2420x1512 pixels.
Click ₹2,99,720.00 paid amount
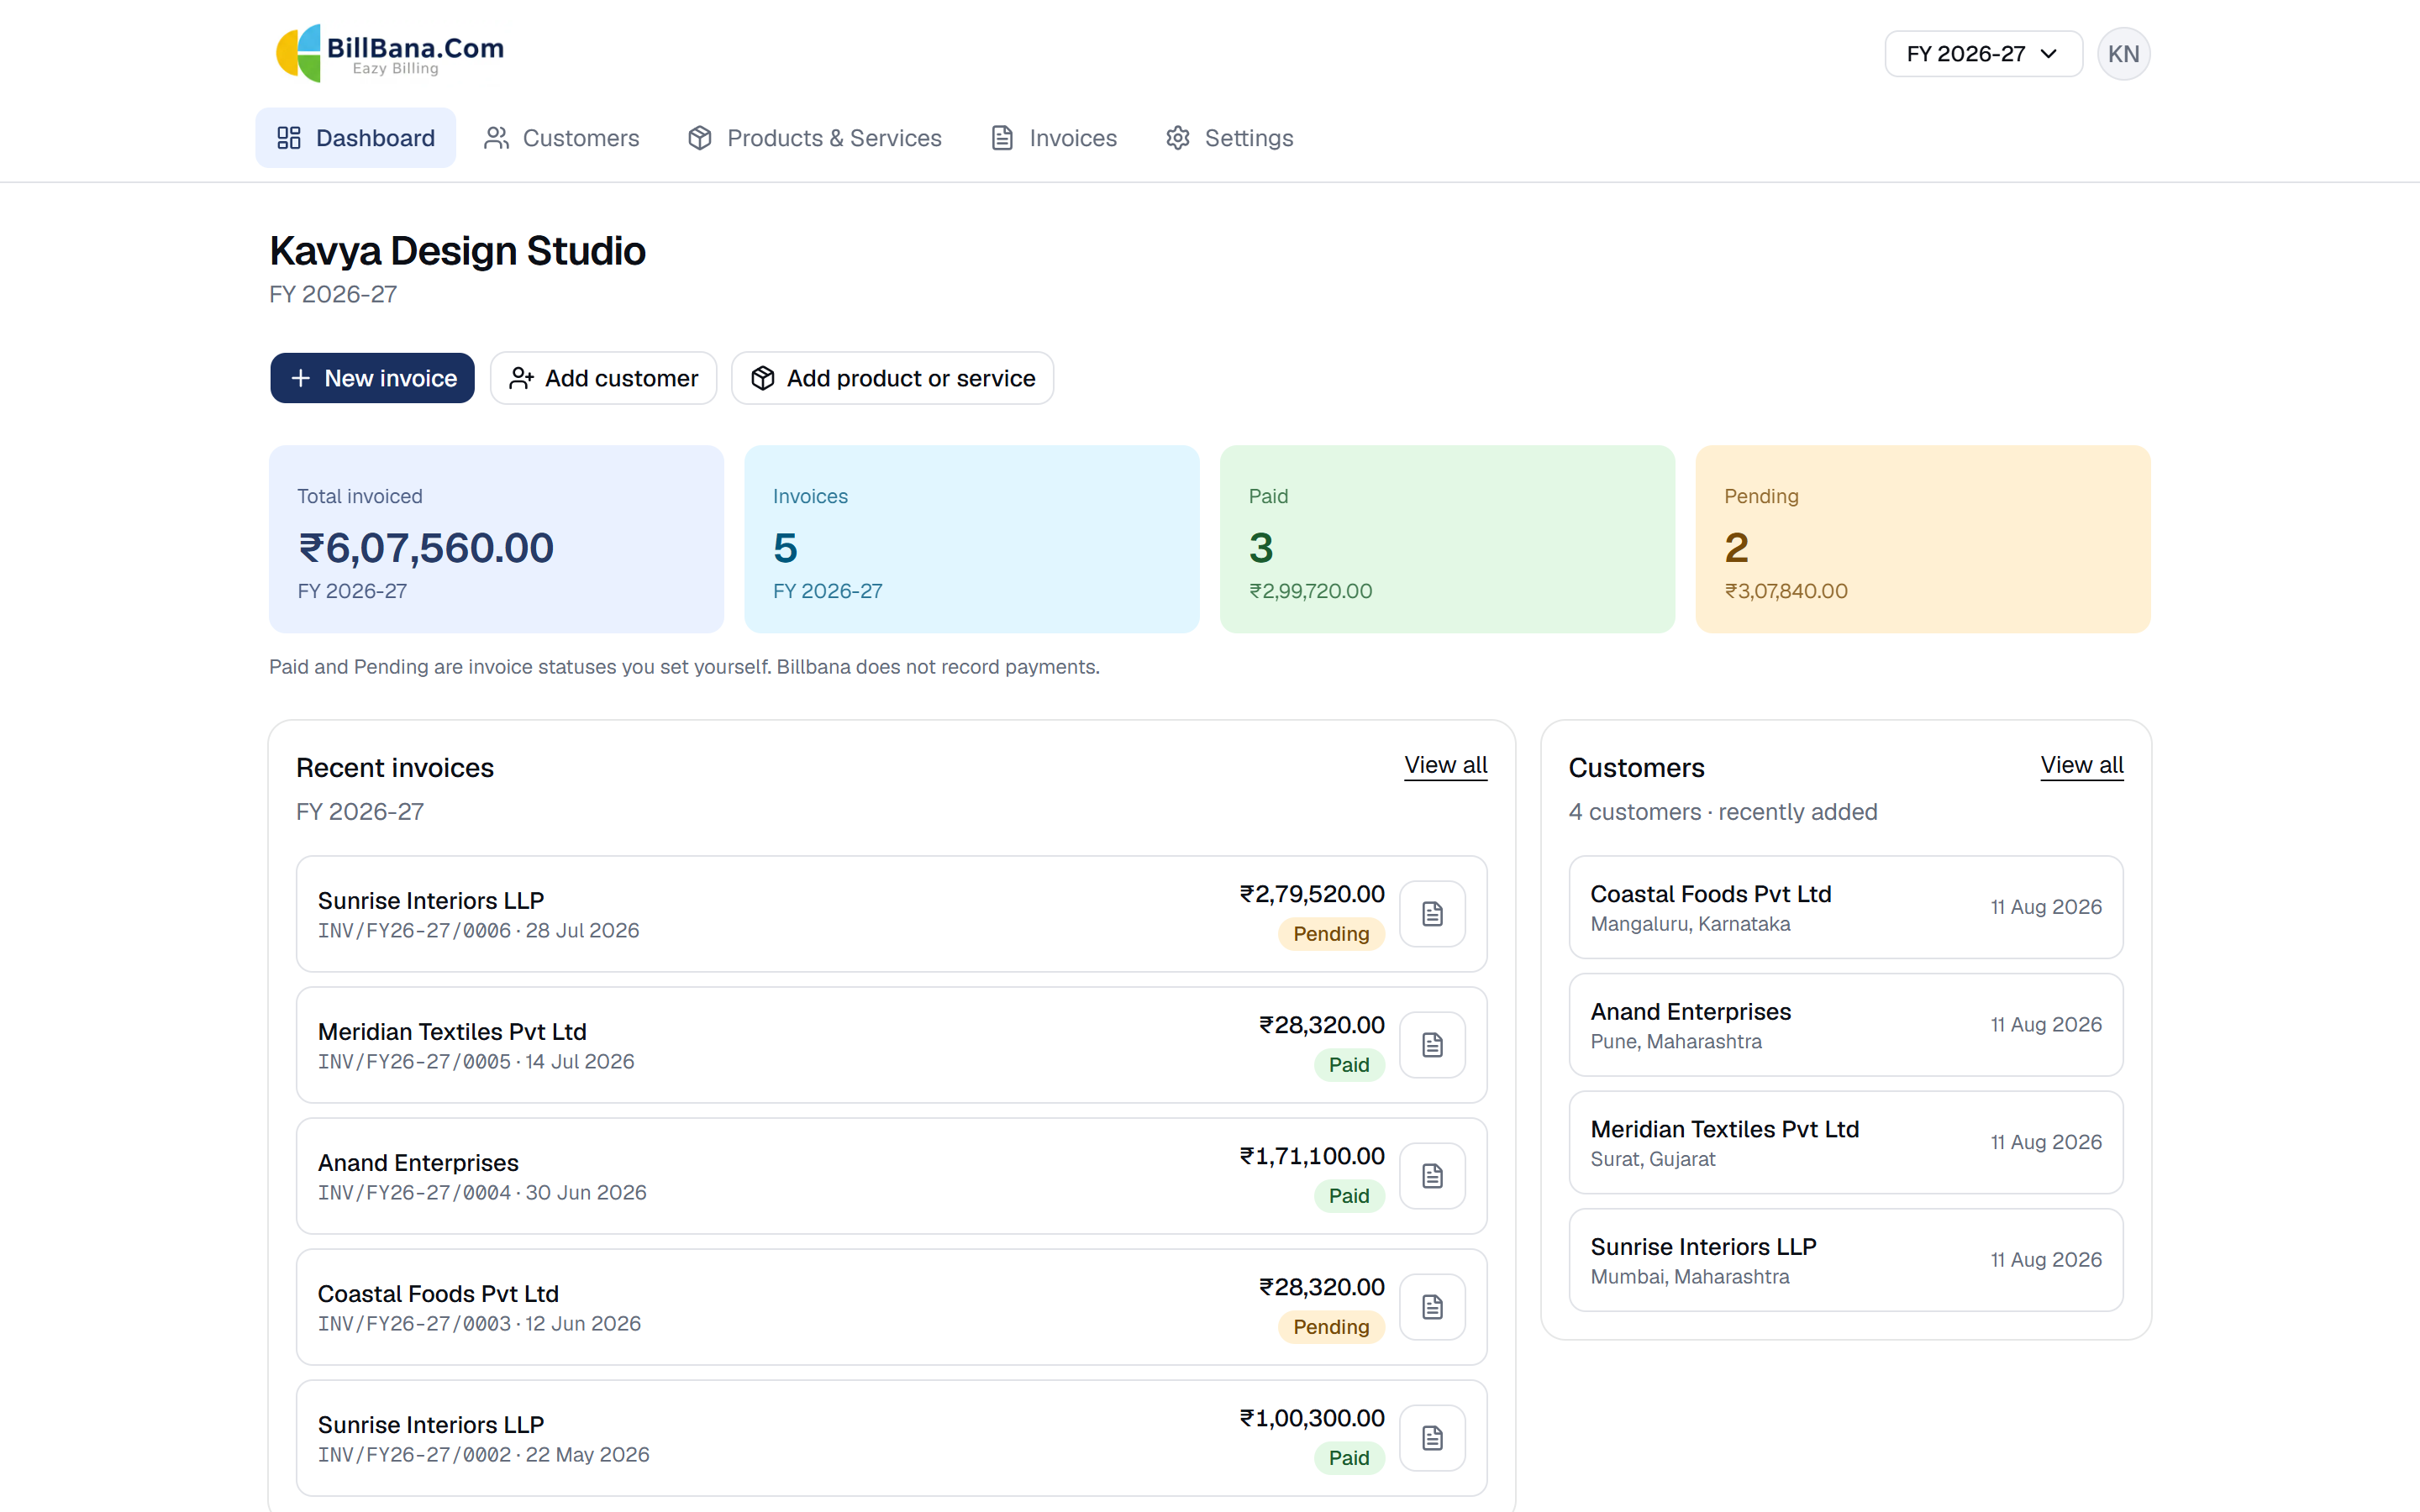pyautogui.click(x=1310, y=591)
